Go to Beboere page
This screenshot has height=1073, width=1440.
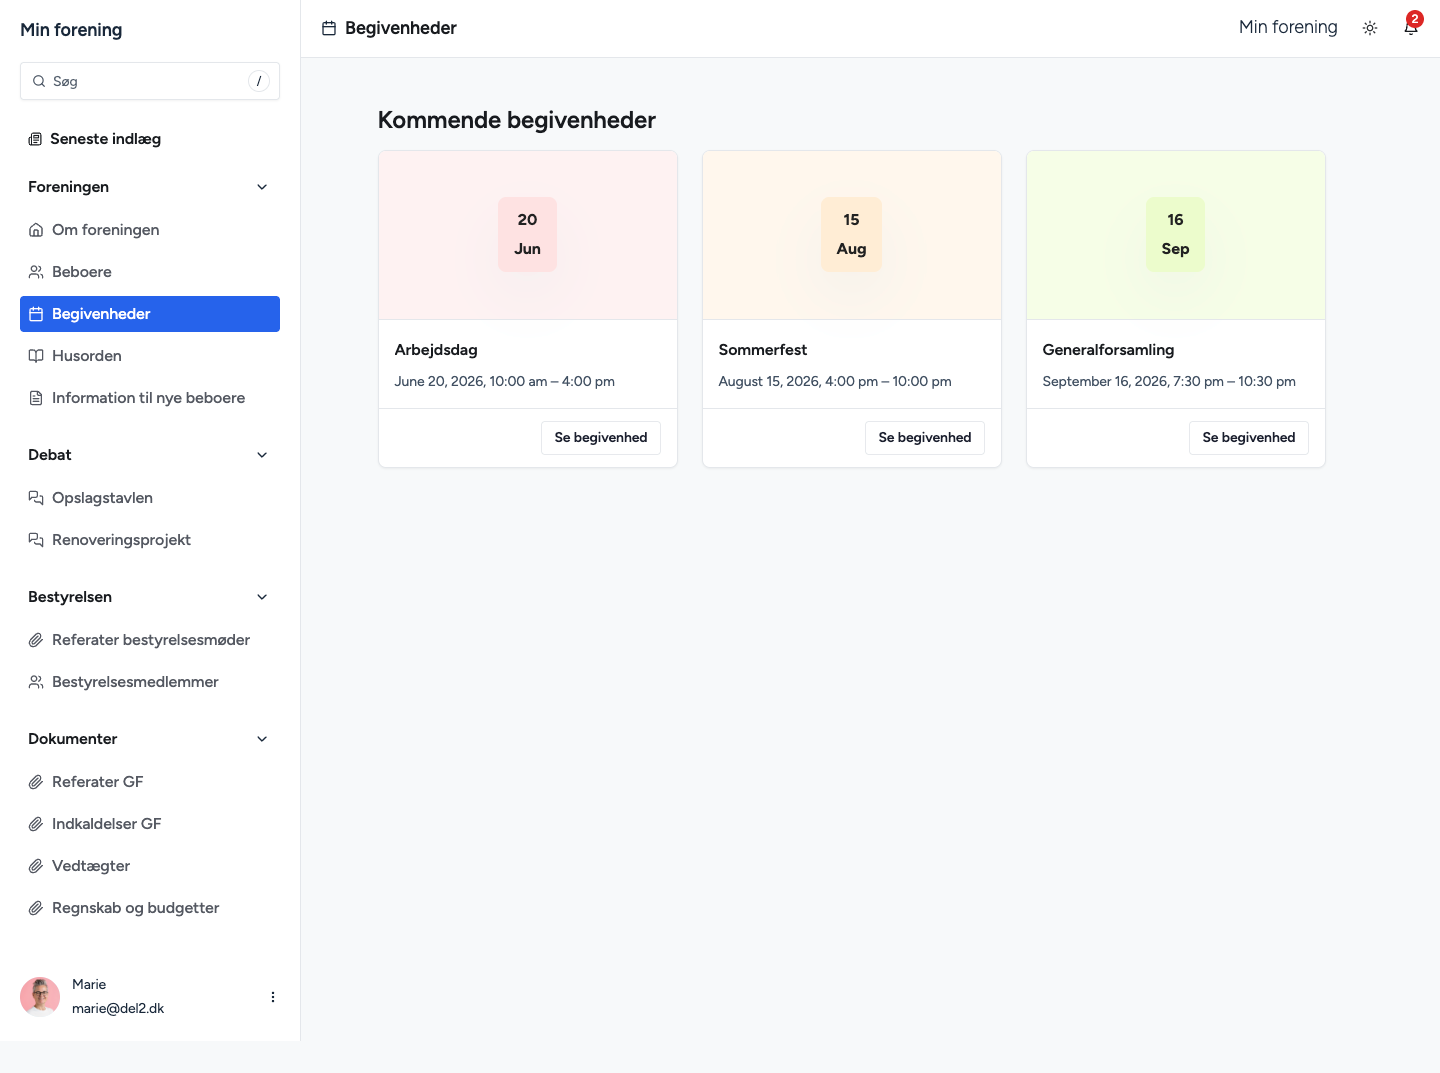pyautogui.click(x=150, y=272)
